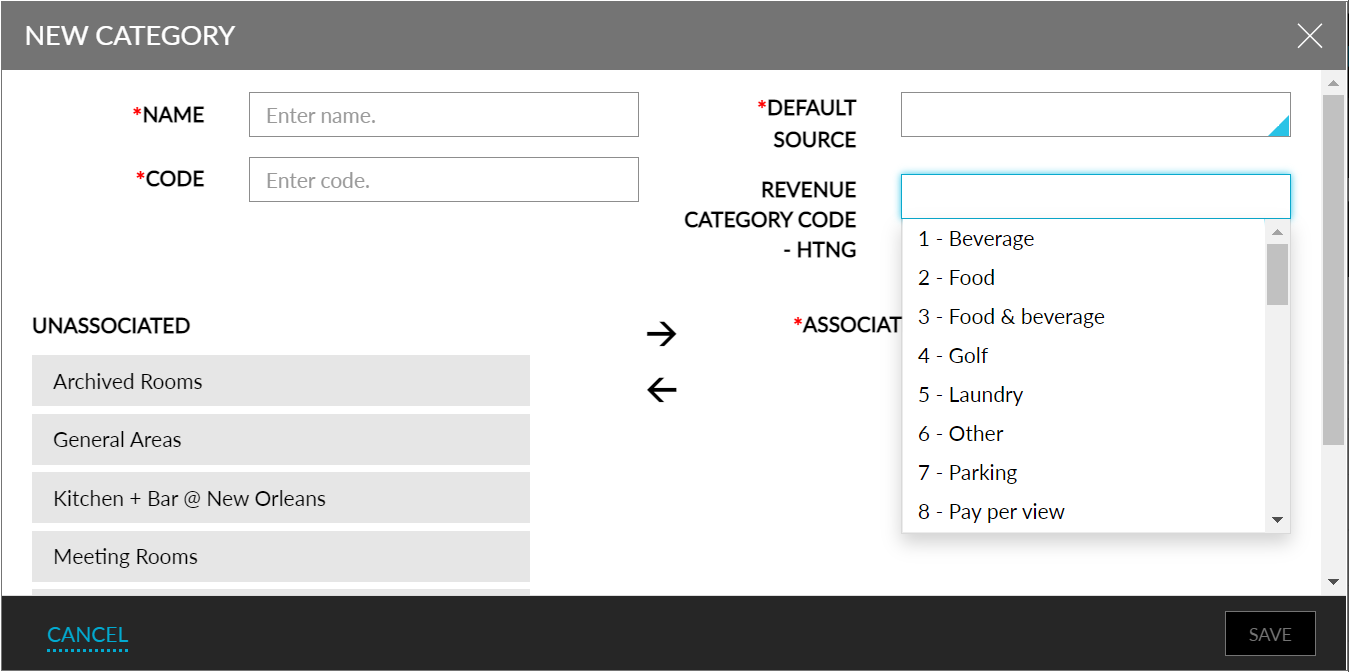This screenshot has height=672, width=1349.
Task: Click into the 'Enter name.' field
Action: [443, 114]
